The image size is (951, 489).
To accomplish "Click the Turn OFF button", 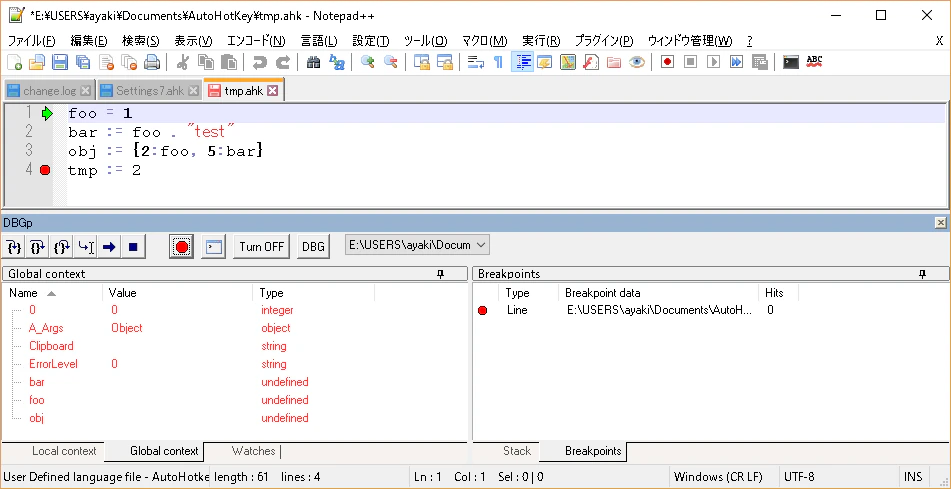I will pos(261,246).
